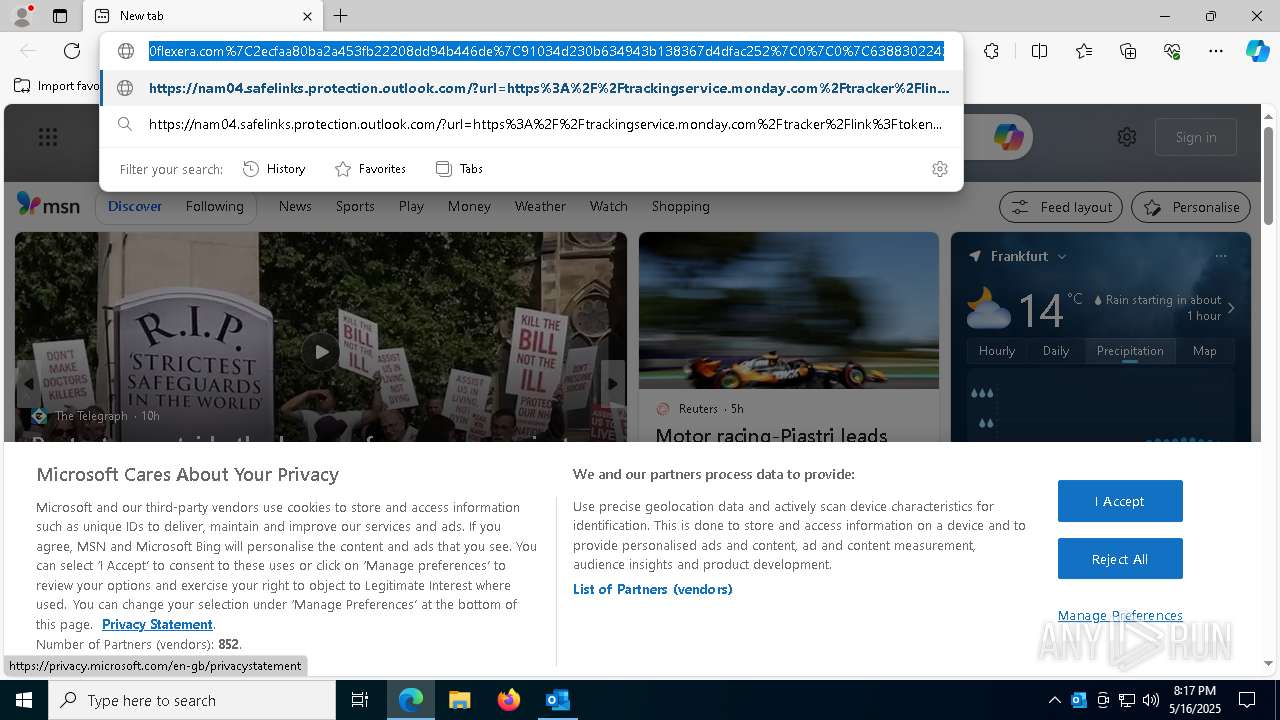Show hidden system tray icons

1054,700
